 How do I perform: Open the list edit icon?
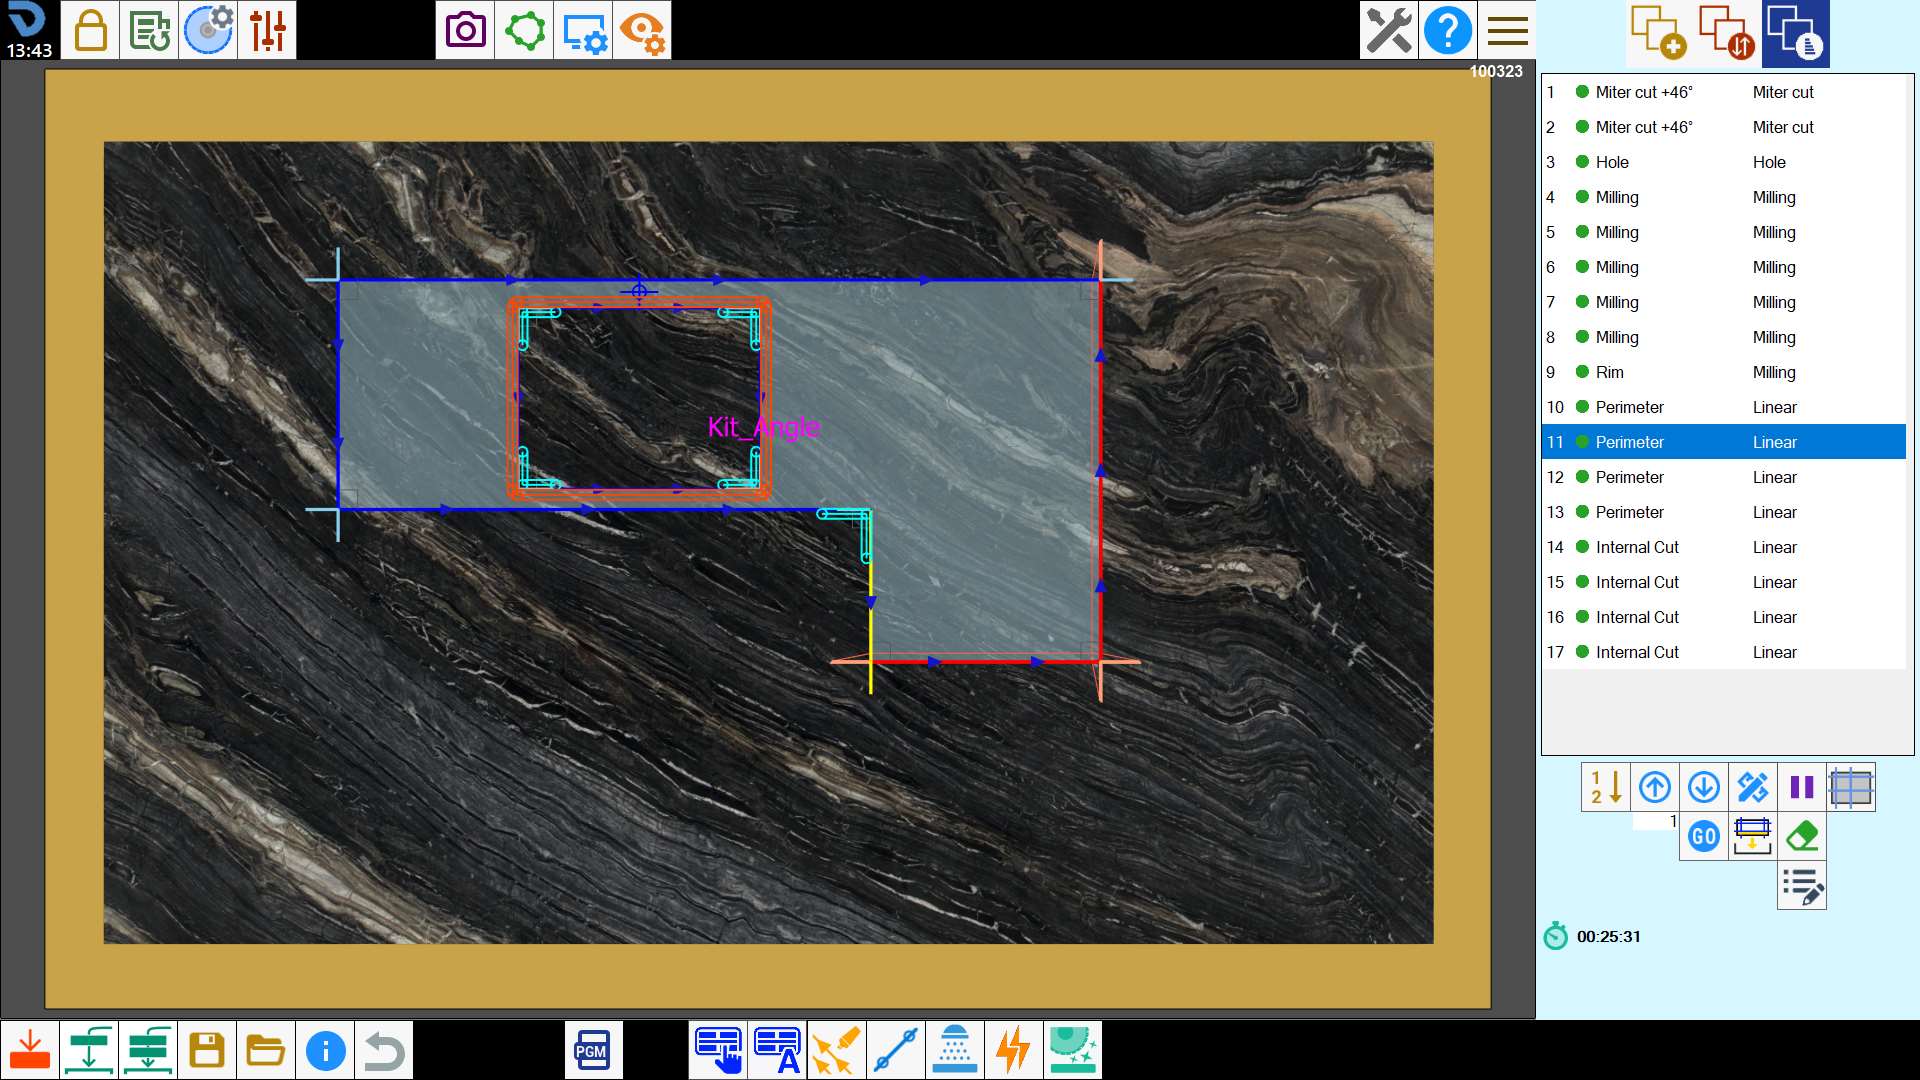click(x=1802, y=886)
